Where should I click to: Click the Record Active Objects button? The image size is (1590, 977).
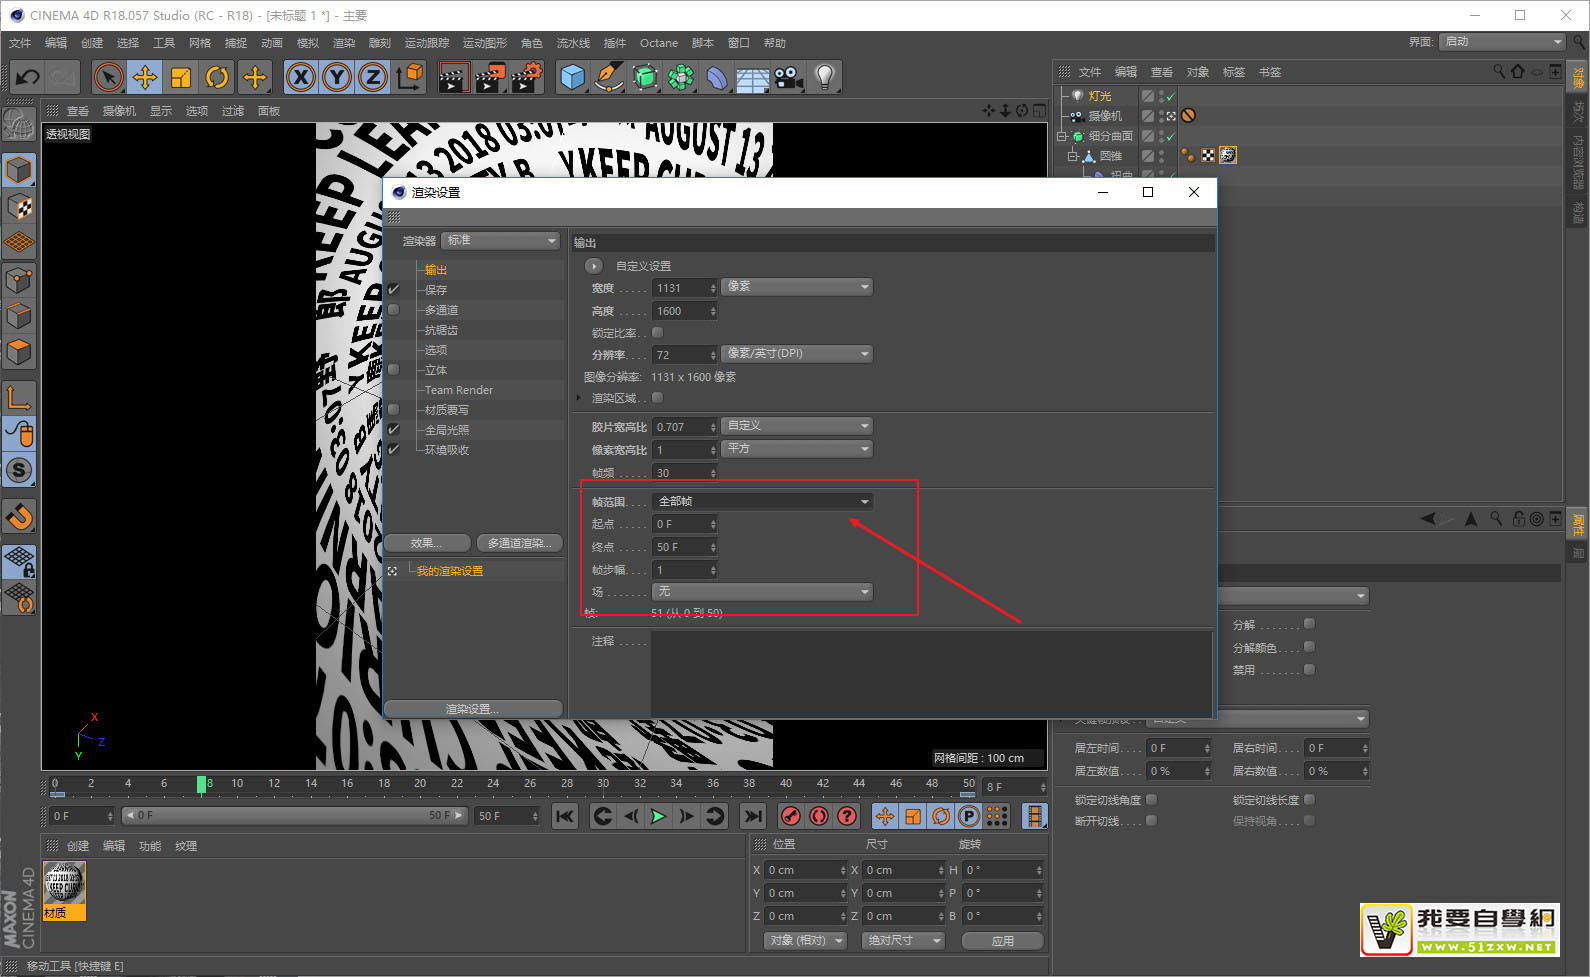coord(791,816)
